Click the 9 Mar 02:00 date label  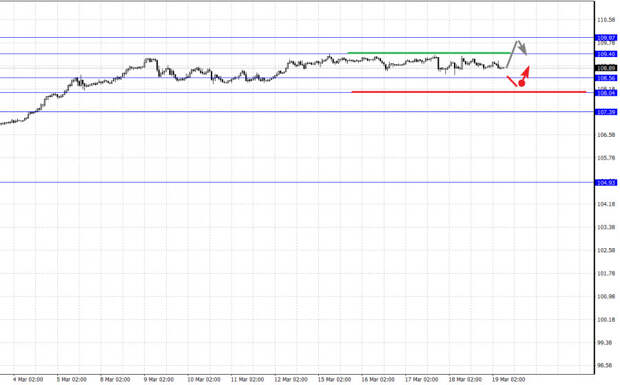coord(159,379)
